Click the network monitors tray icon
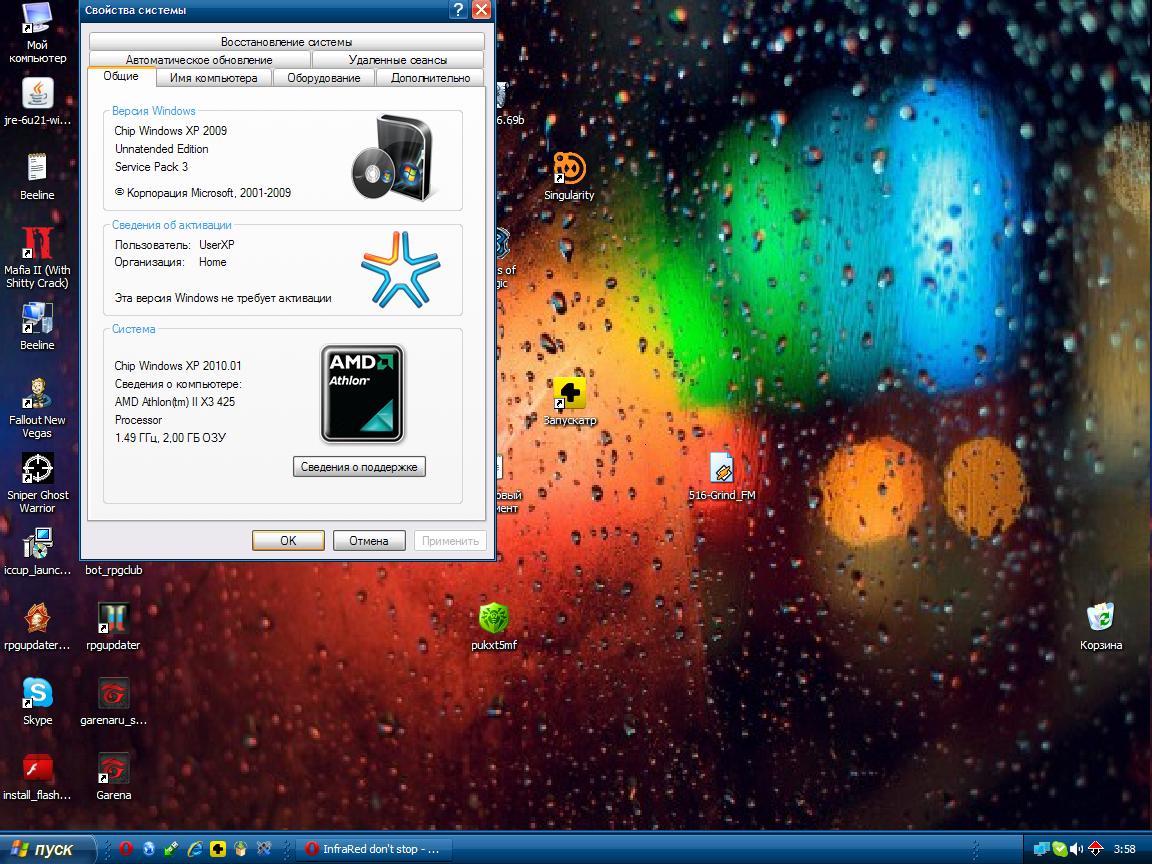The image size is (1152, 864). coord(1041,849)
